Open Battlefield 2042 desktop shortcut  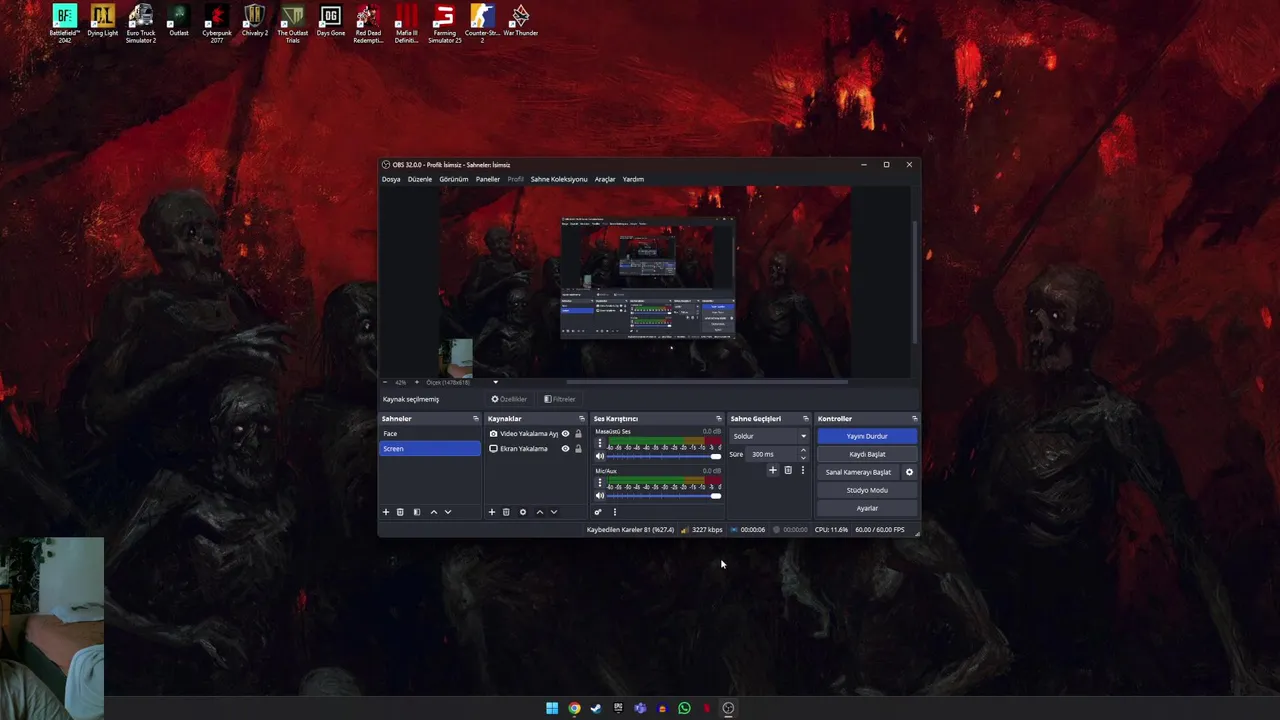click(x=64, y=24)
